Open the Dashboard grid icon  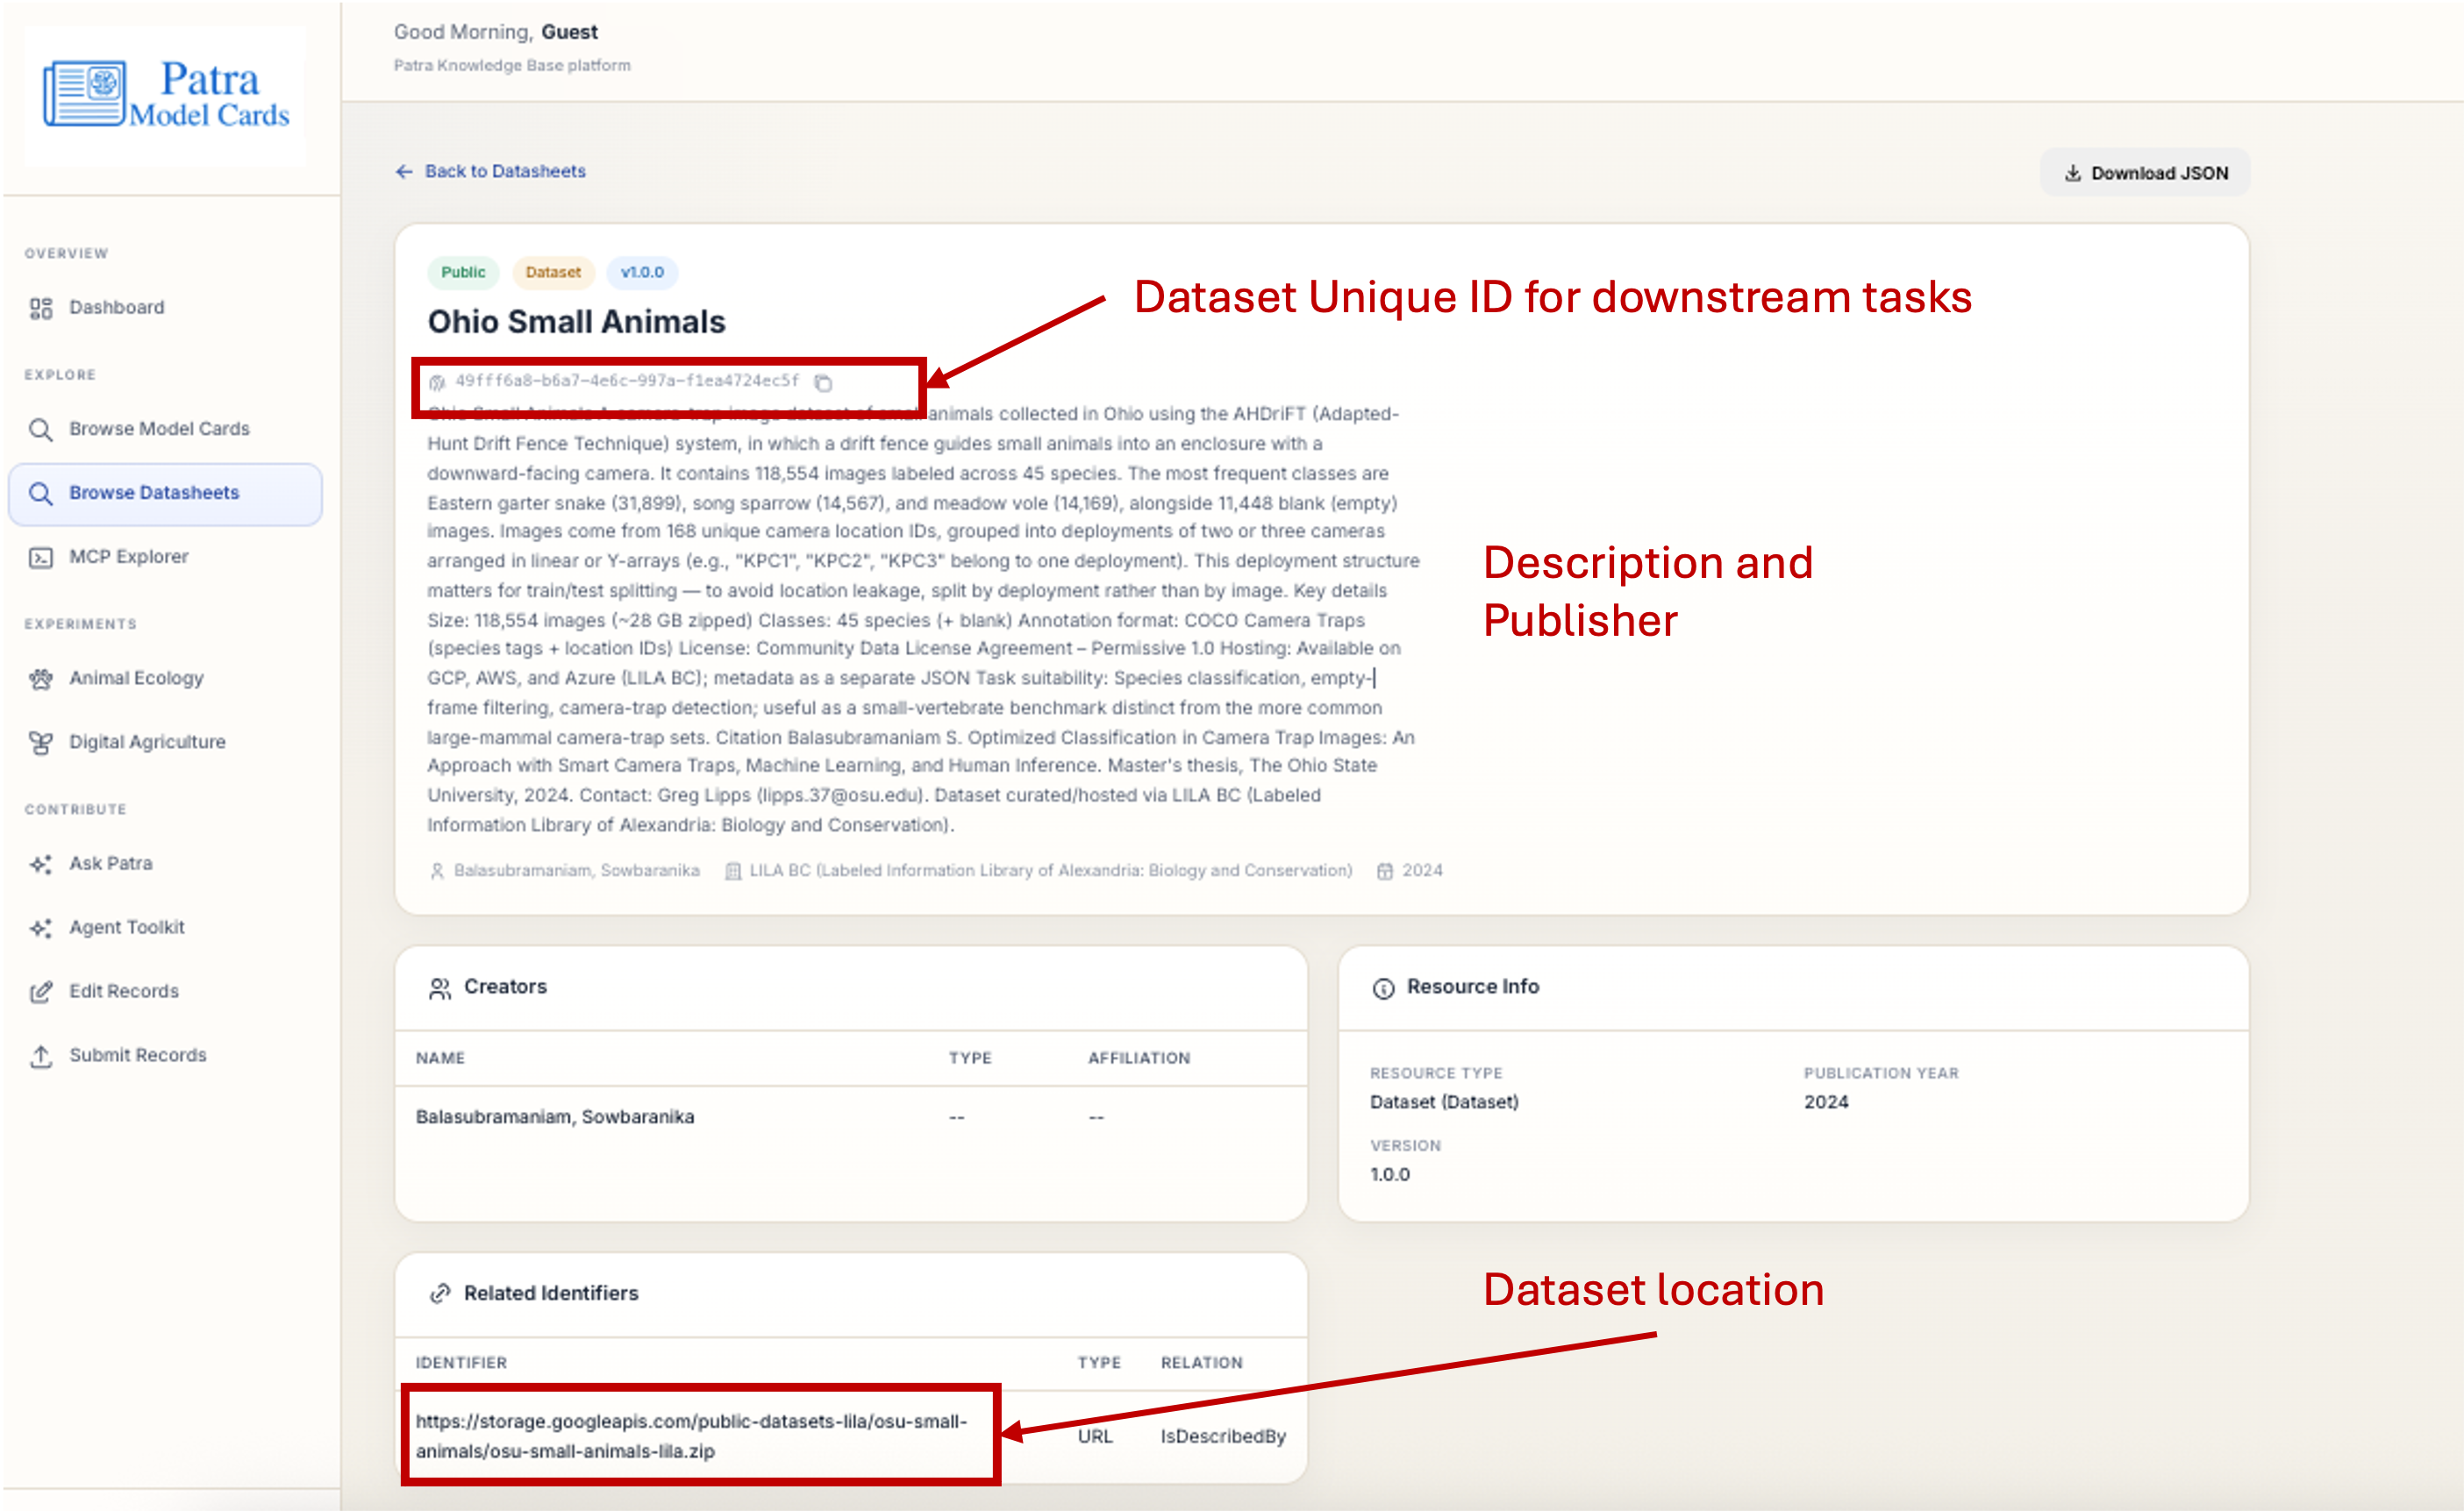click(41, 308)
